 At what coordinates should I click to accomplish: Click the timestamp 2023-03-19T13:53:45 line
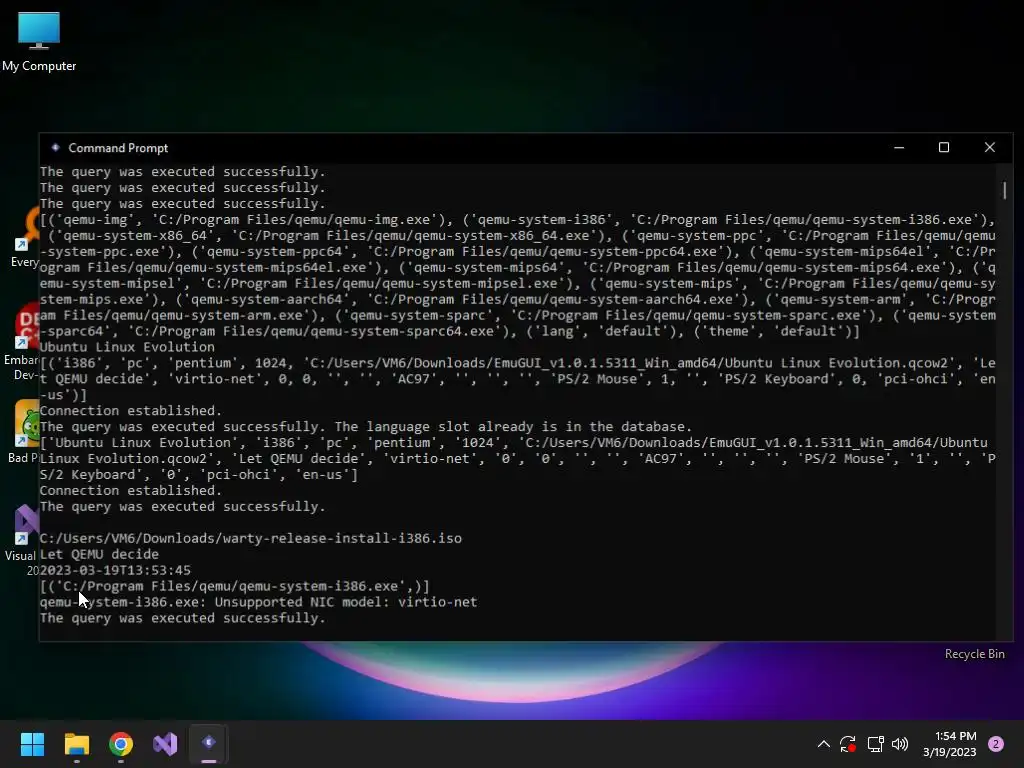[115, 570]
